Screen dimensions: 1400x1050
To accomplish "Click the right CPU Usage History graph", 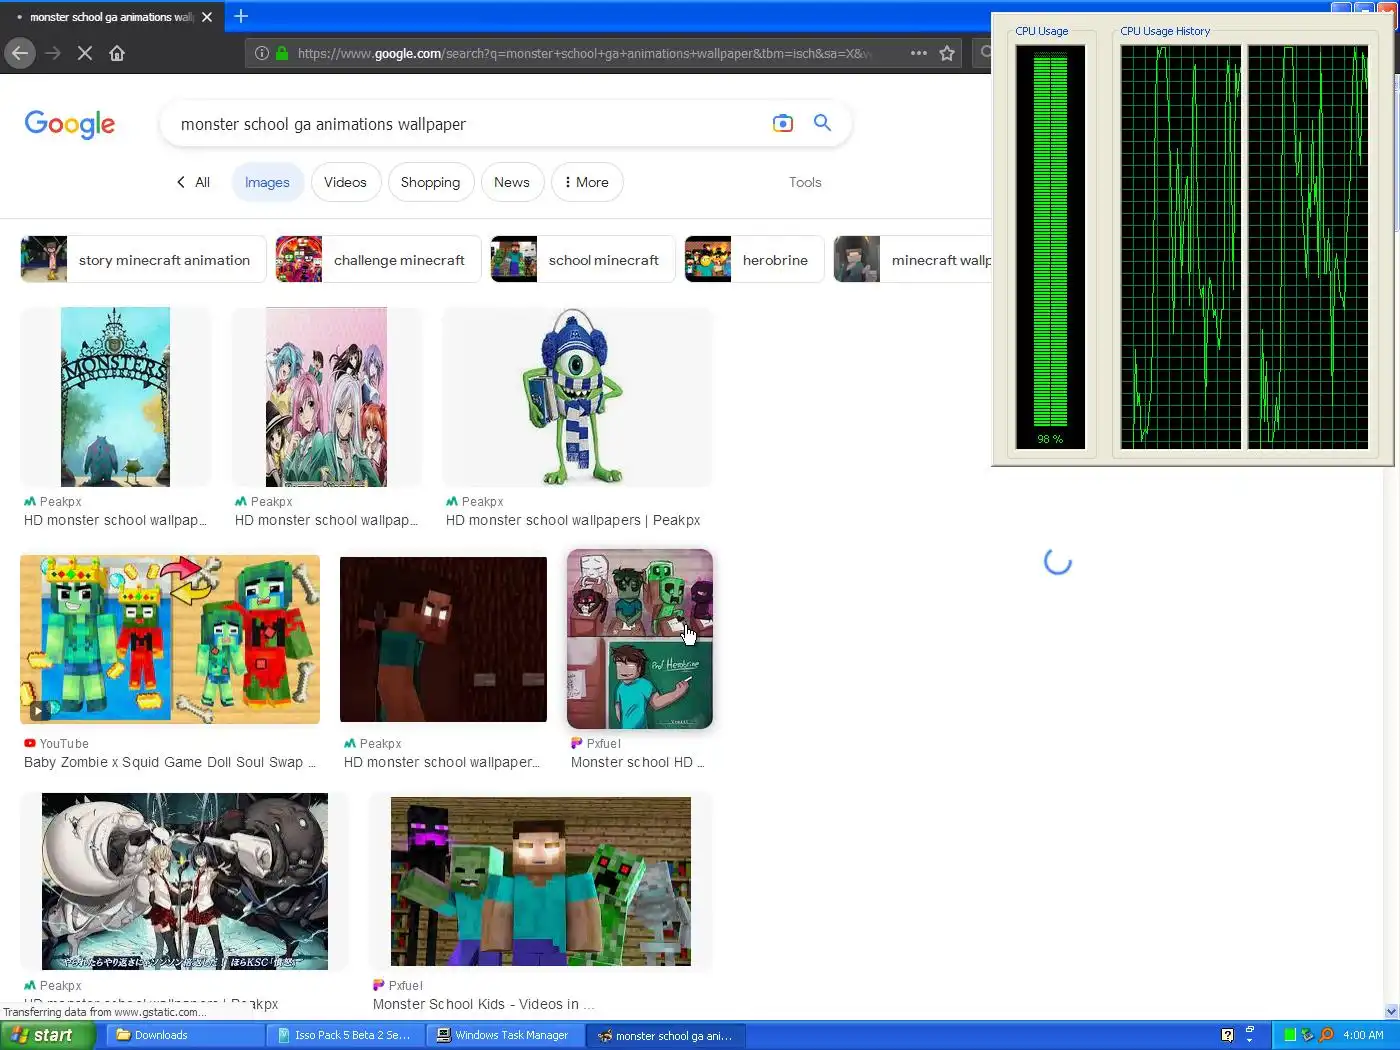I will pos(1308,246).
